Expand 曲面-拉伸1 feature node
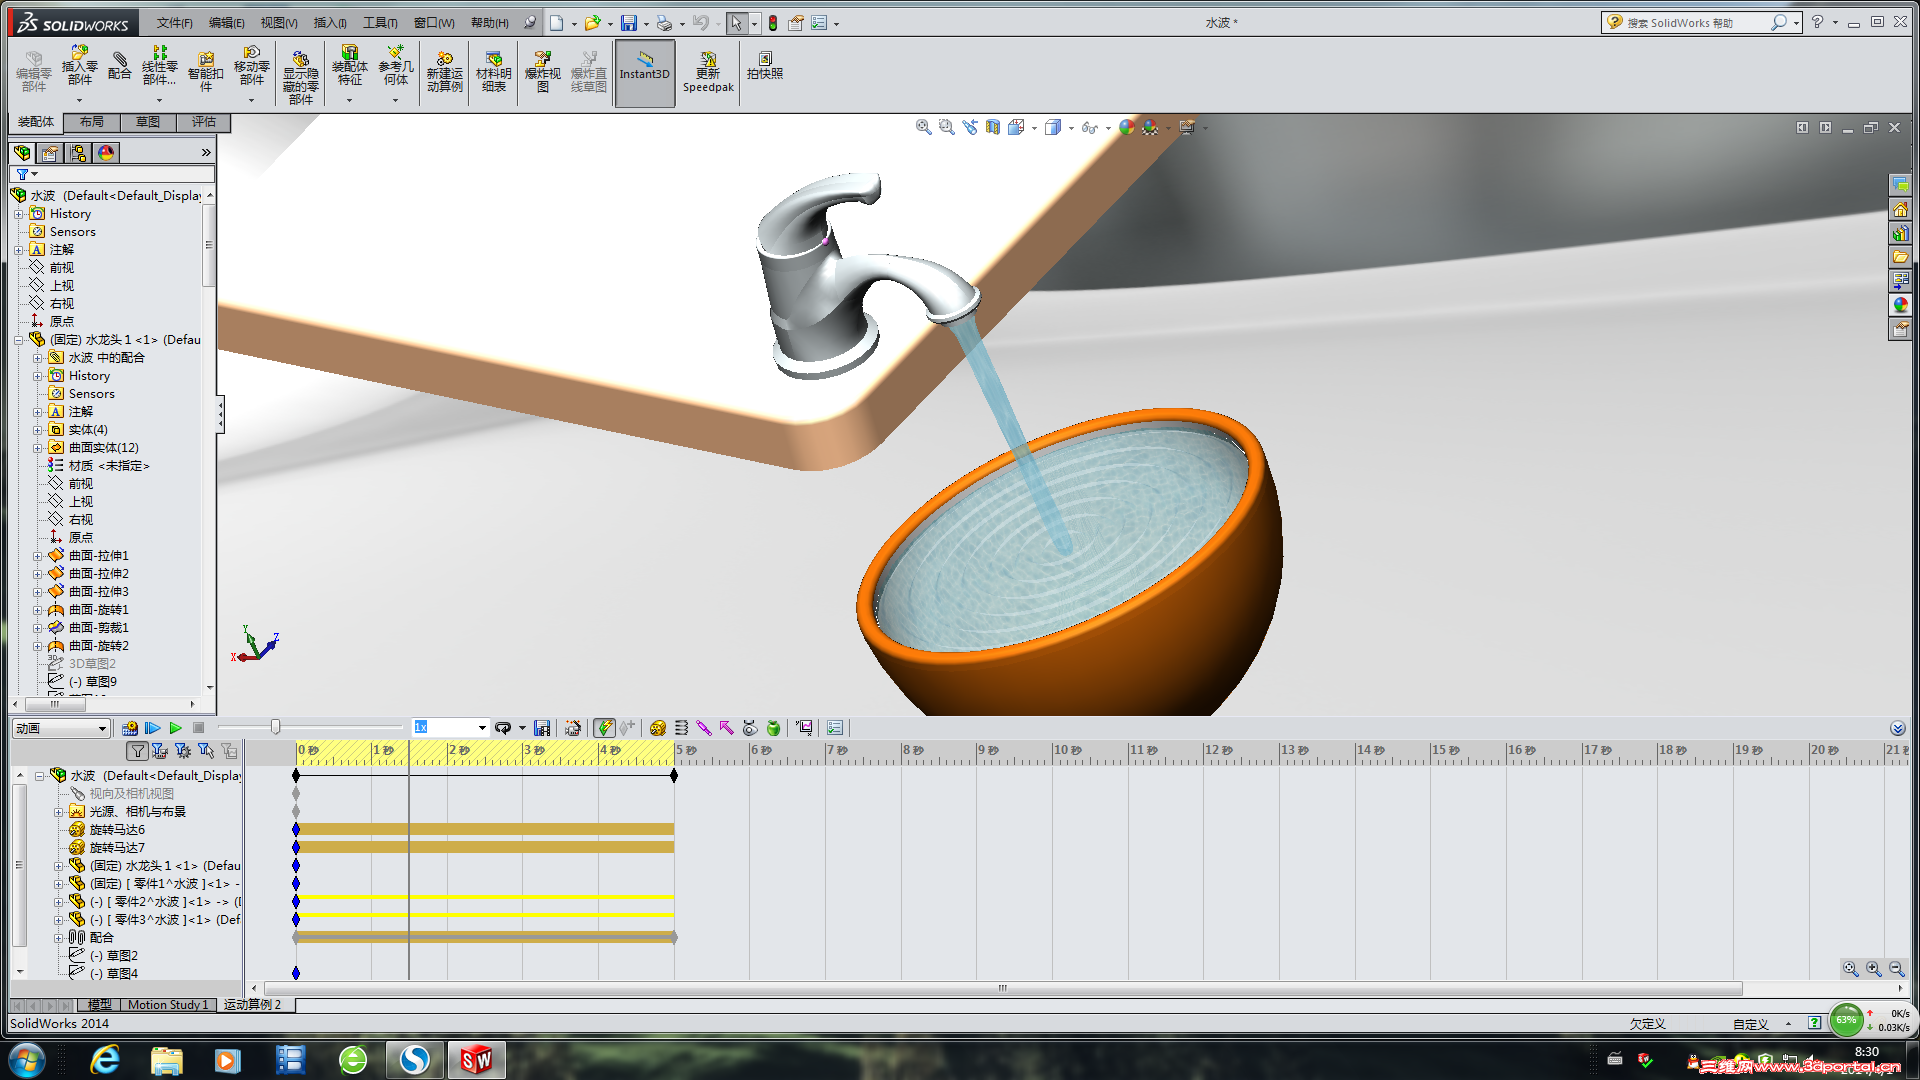Viewport: 1920px width, 1080px height. [x=38, y=556]
